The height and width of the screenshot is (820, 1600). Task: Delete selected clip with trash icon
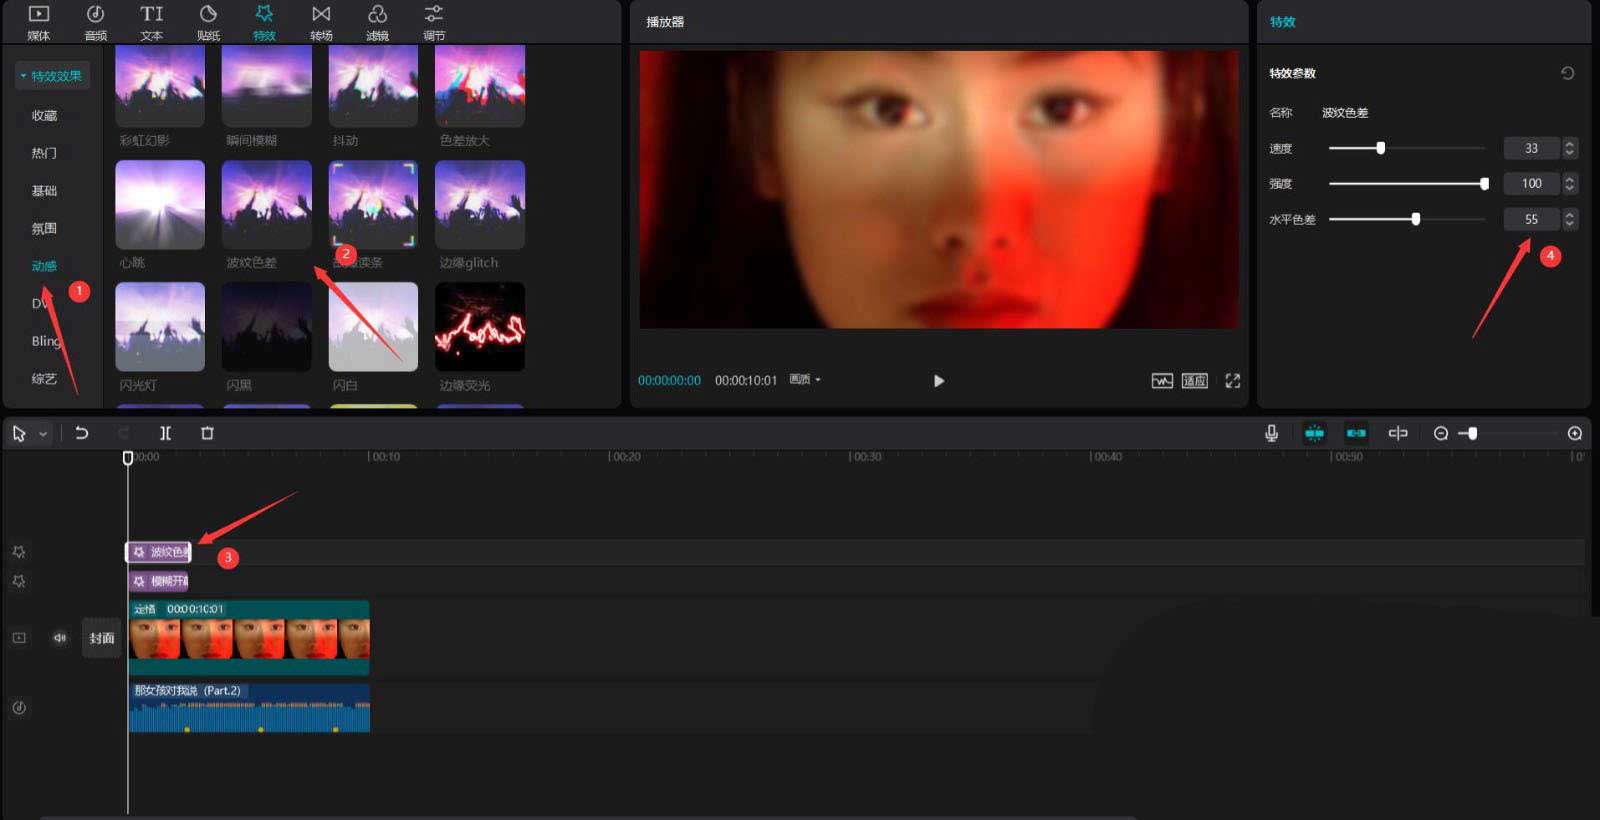tap(207, 433)
